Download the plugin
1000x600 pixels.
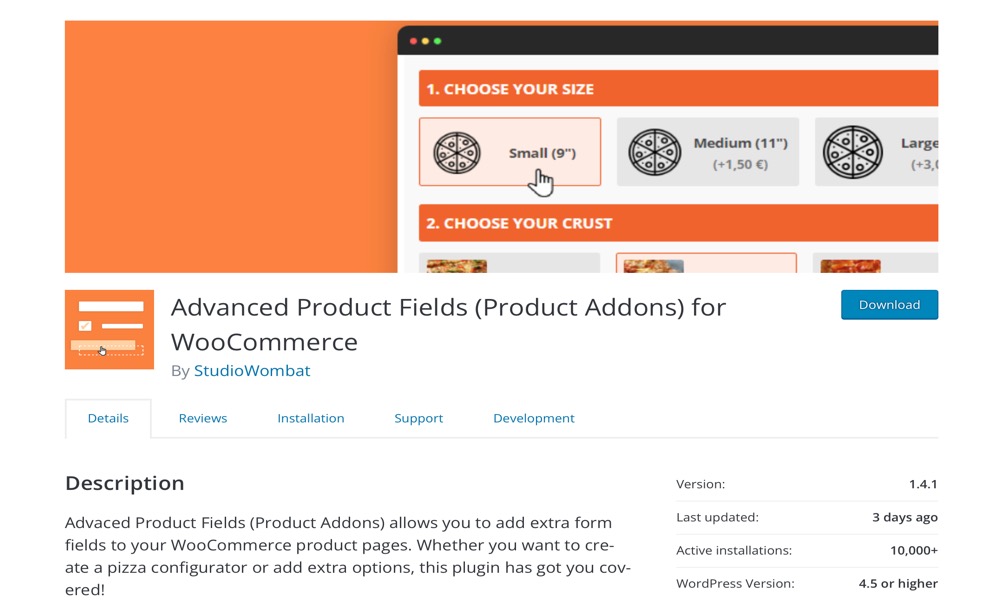tap(889, 305)
